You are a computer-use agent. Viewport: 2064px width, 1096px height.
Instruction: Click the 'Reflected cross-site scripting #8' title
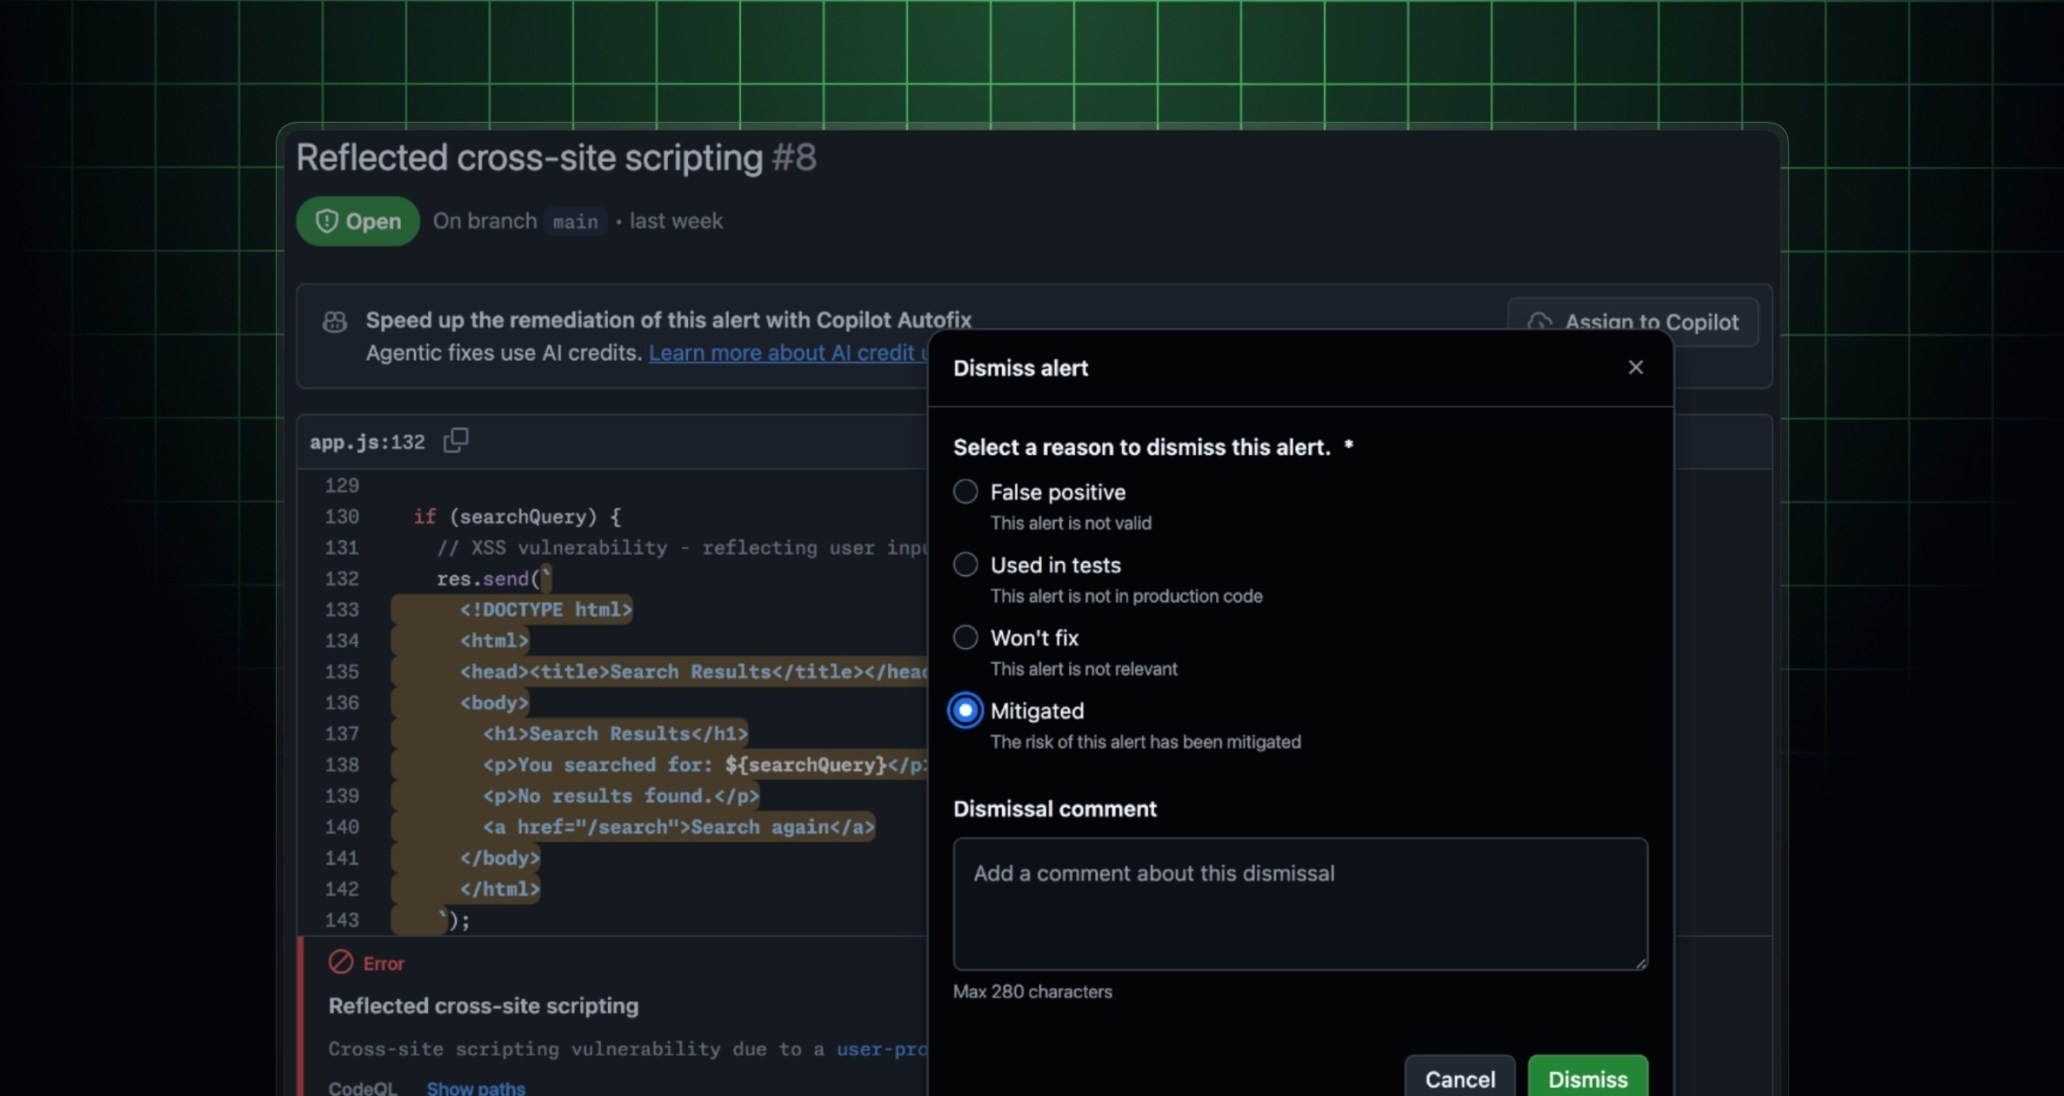556,158
